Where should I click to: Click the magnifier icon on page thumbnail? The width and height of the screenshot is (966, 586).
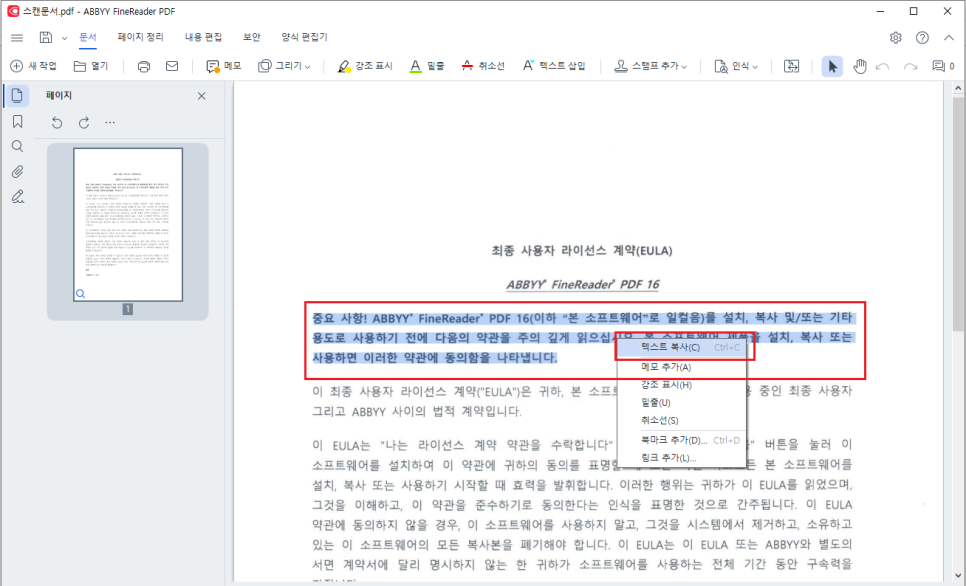80,294
